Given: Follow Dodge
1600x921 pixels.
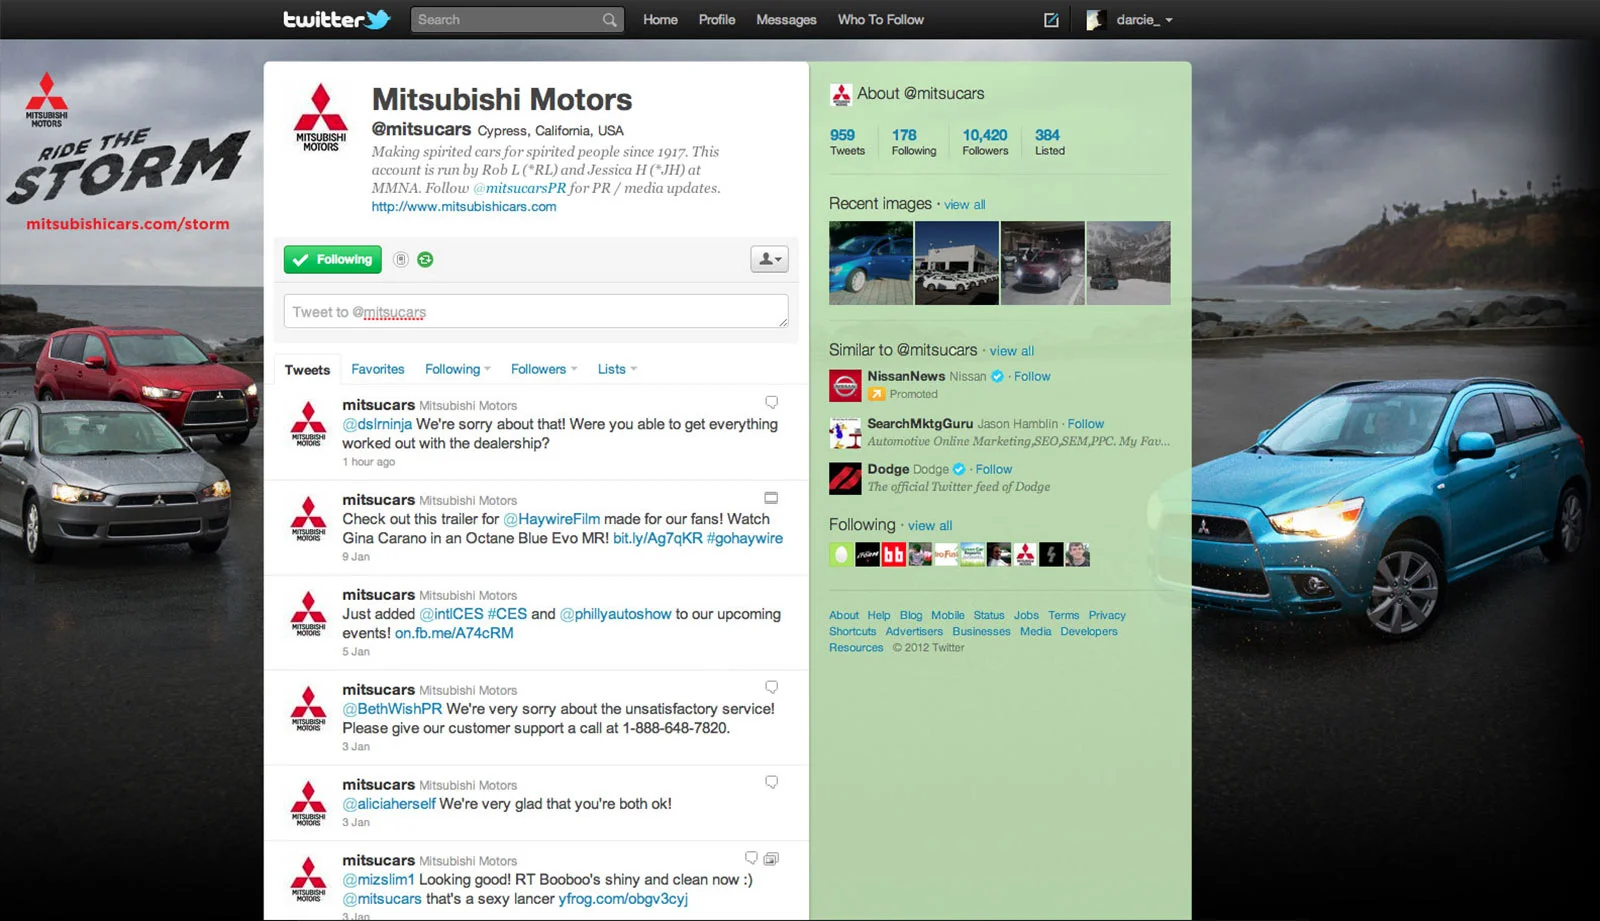Looking at the screenshot, I should (x=994, y=469).
